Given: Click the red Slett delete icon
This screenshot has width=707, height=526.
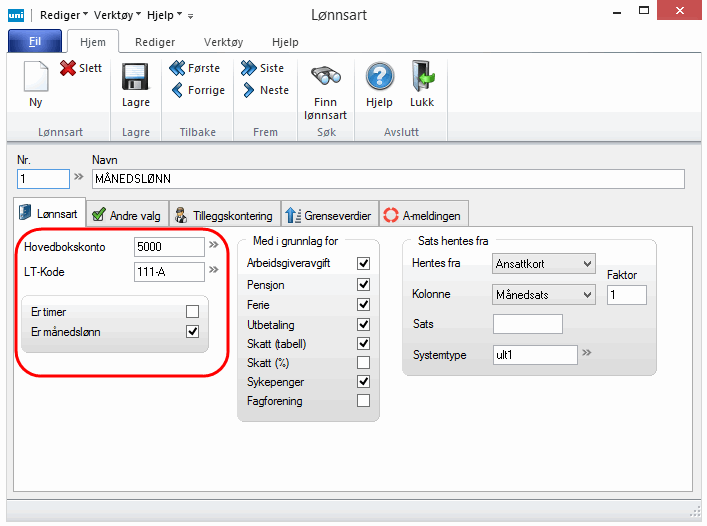Looking at the screenshot, I should point(68,68).
